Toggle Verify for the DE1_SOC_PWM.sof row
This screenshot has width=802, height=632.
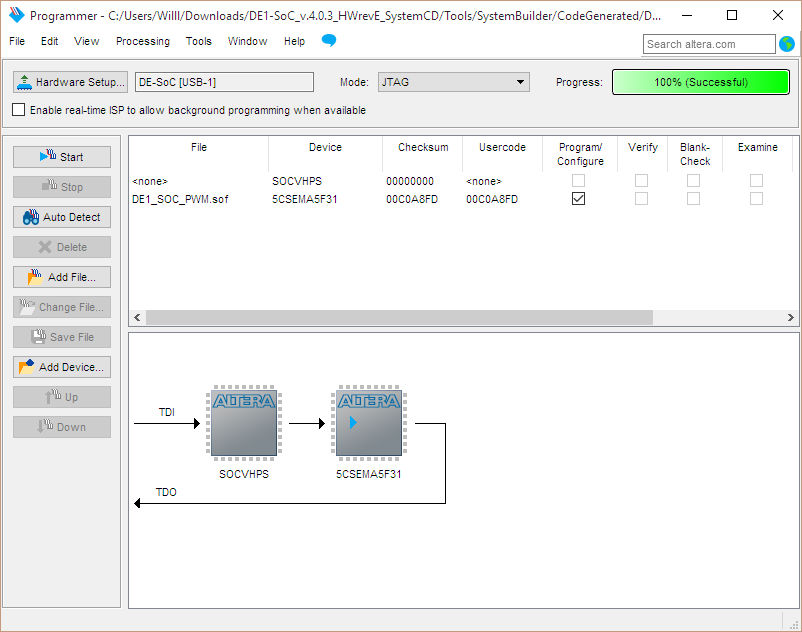pos(641,198)
